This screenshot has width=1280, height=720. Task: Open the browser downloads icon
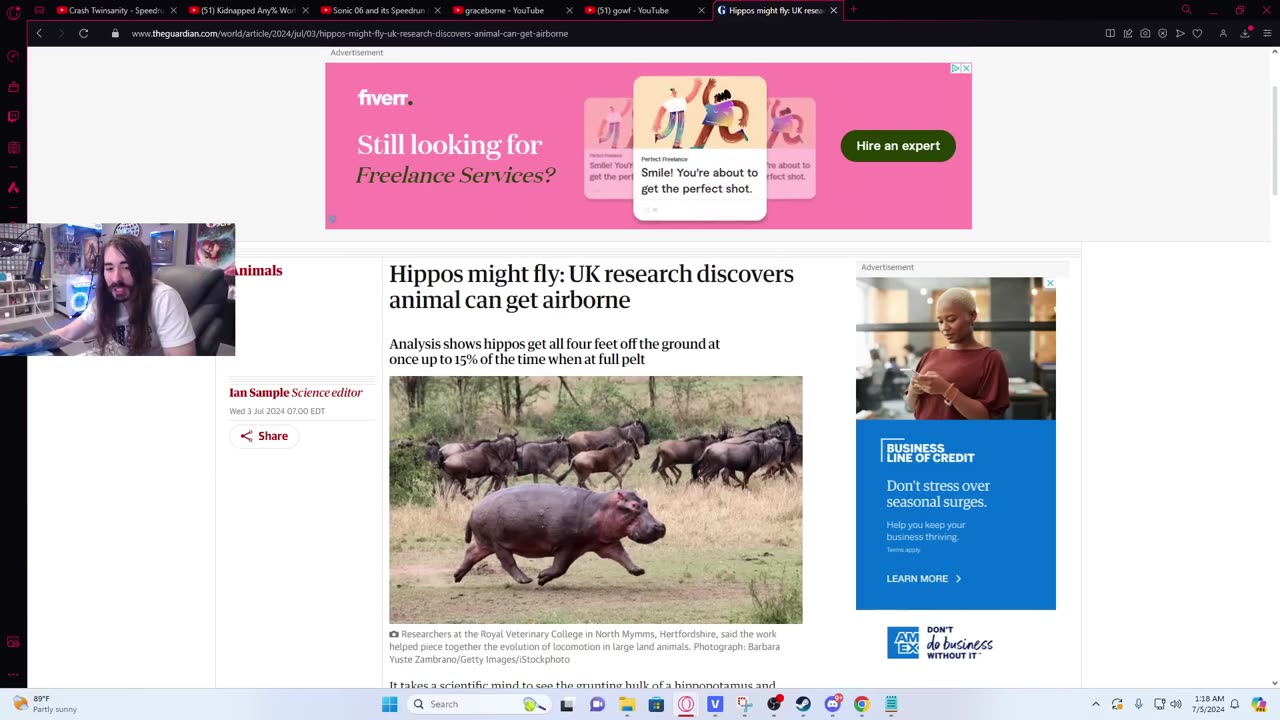[x=1245, y=33]
